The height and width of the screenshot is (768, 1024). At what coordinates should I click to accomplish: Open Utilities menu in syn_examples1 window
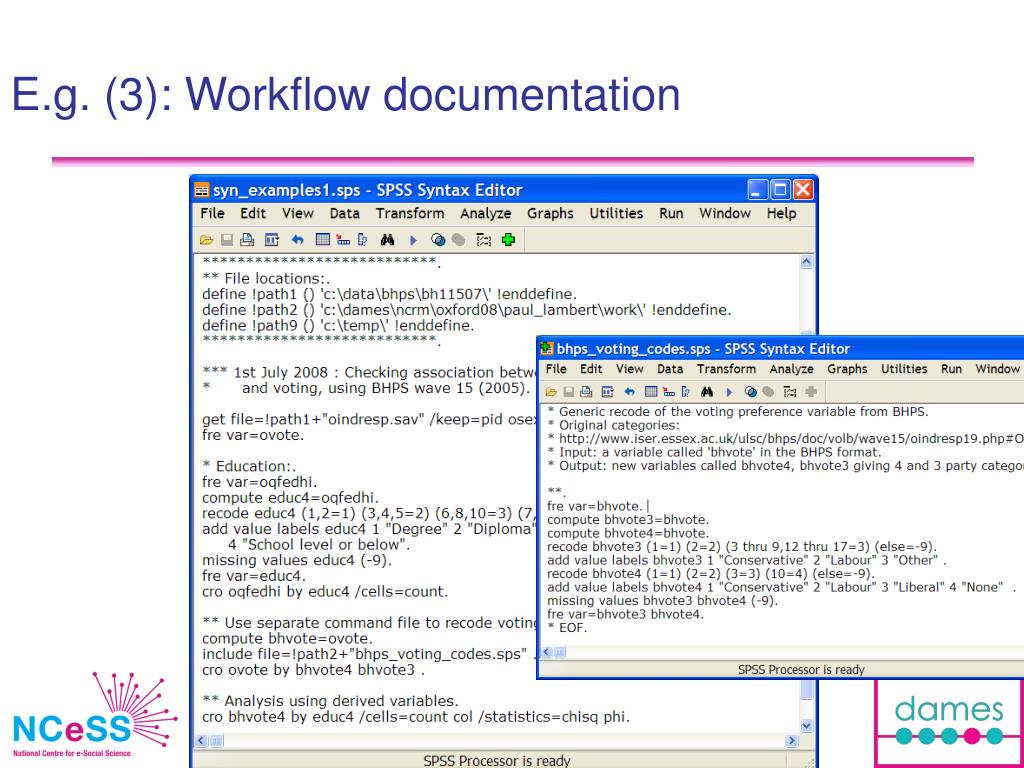[616, 214]
